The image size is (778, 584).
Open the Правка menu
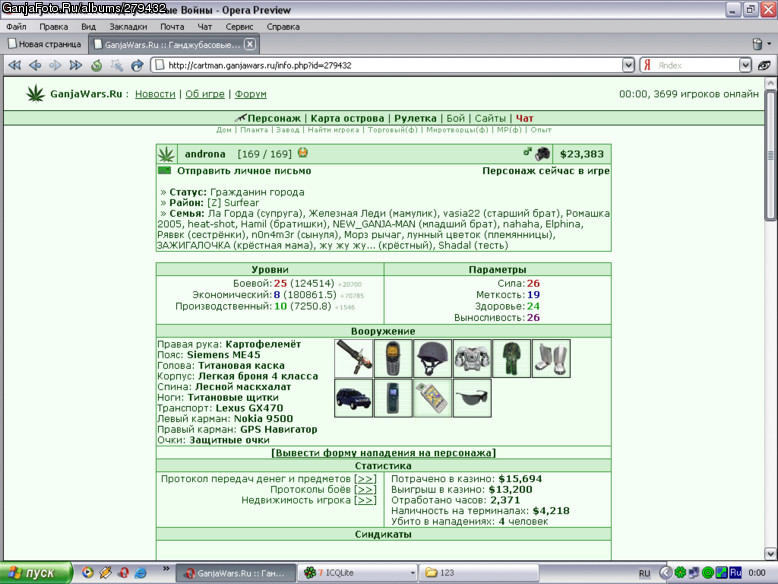tap(54, 27)
